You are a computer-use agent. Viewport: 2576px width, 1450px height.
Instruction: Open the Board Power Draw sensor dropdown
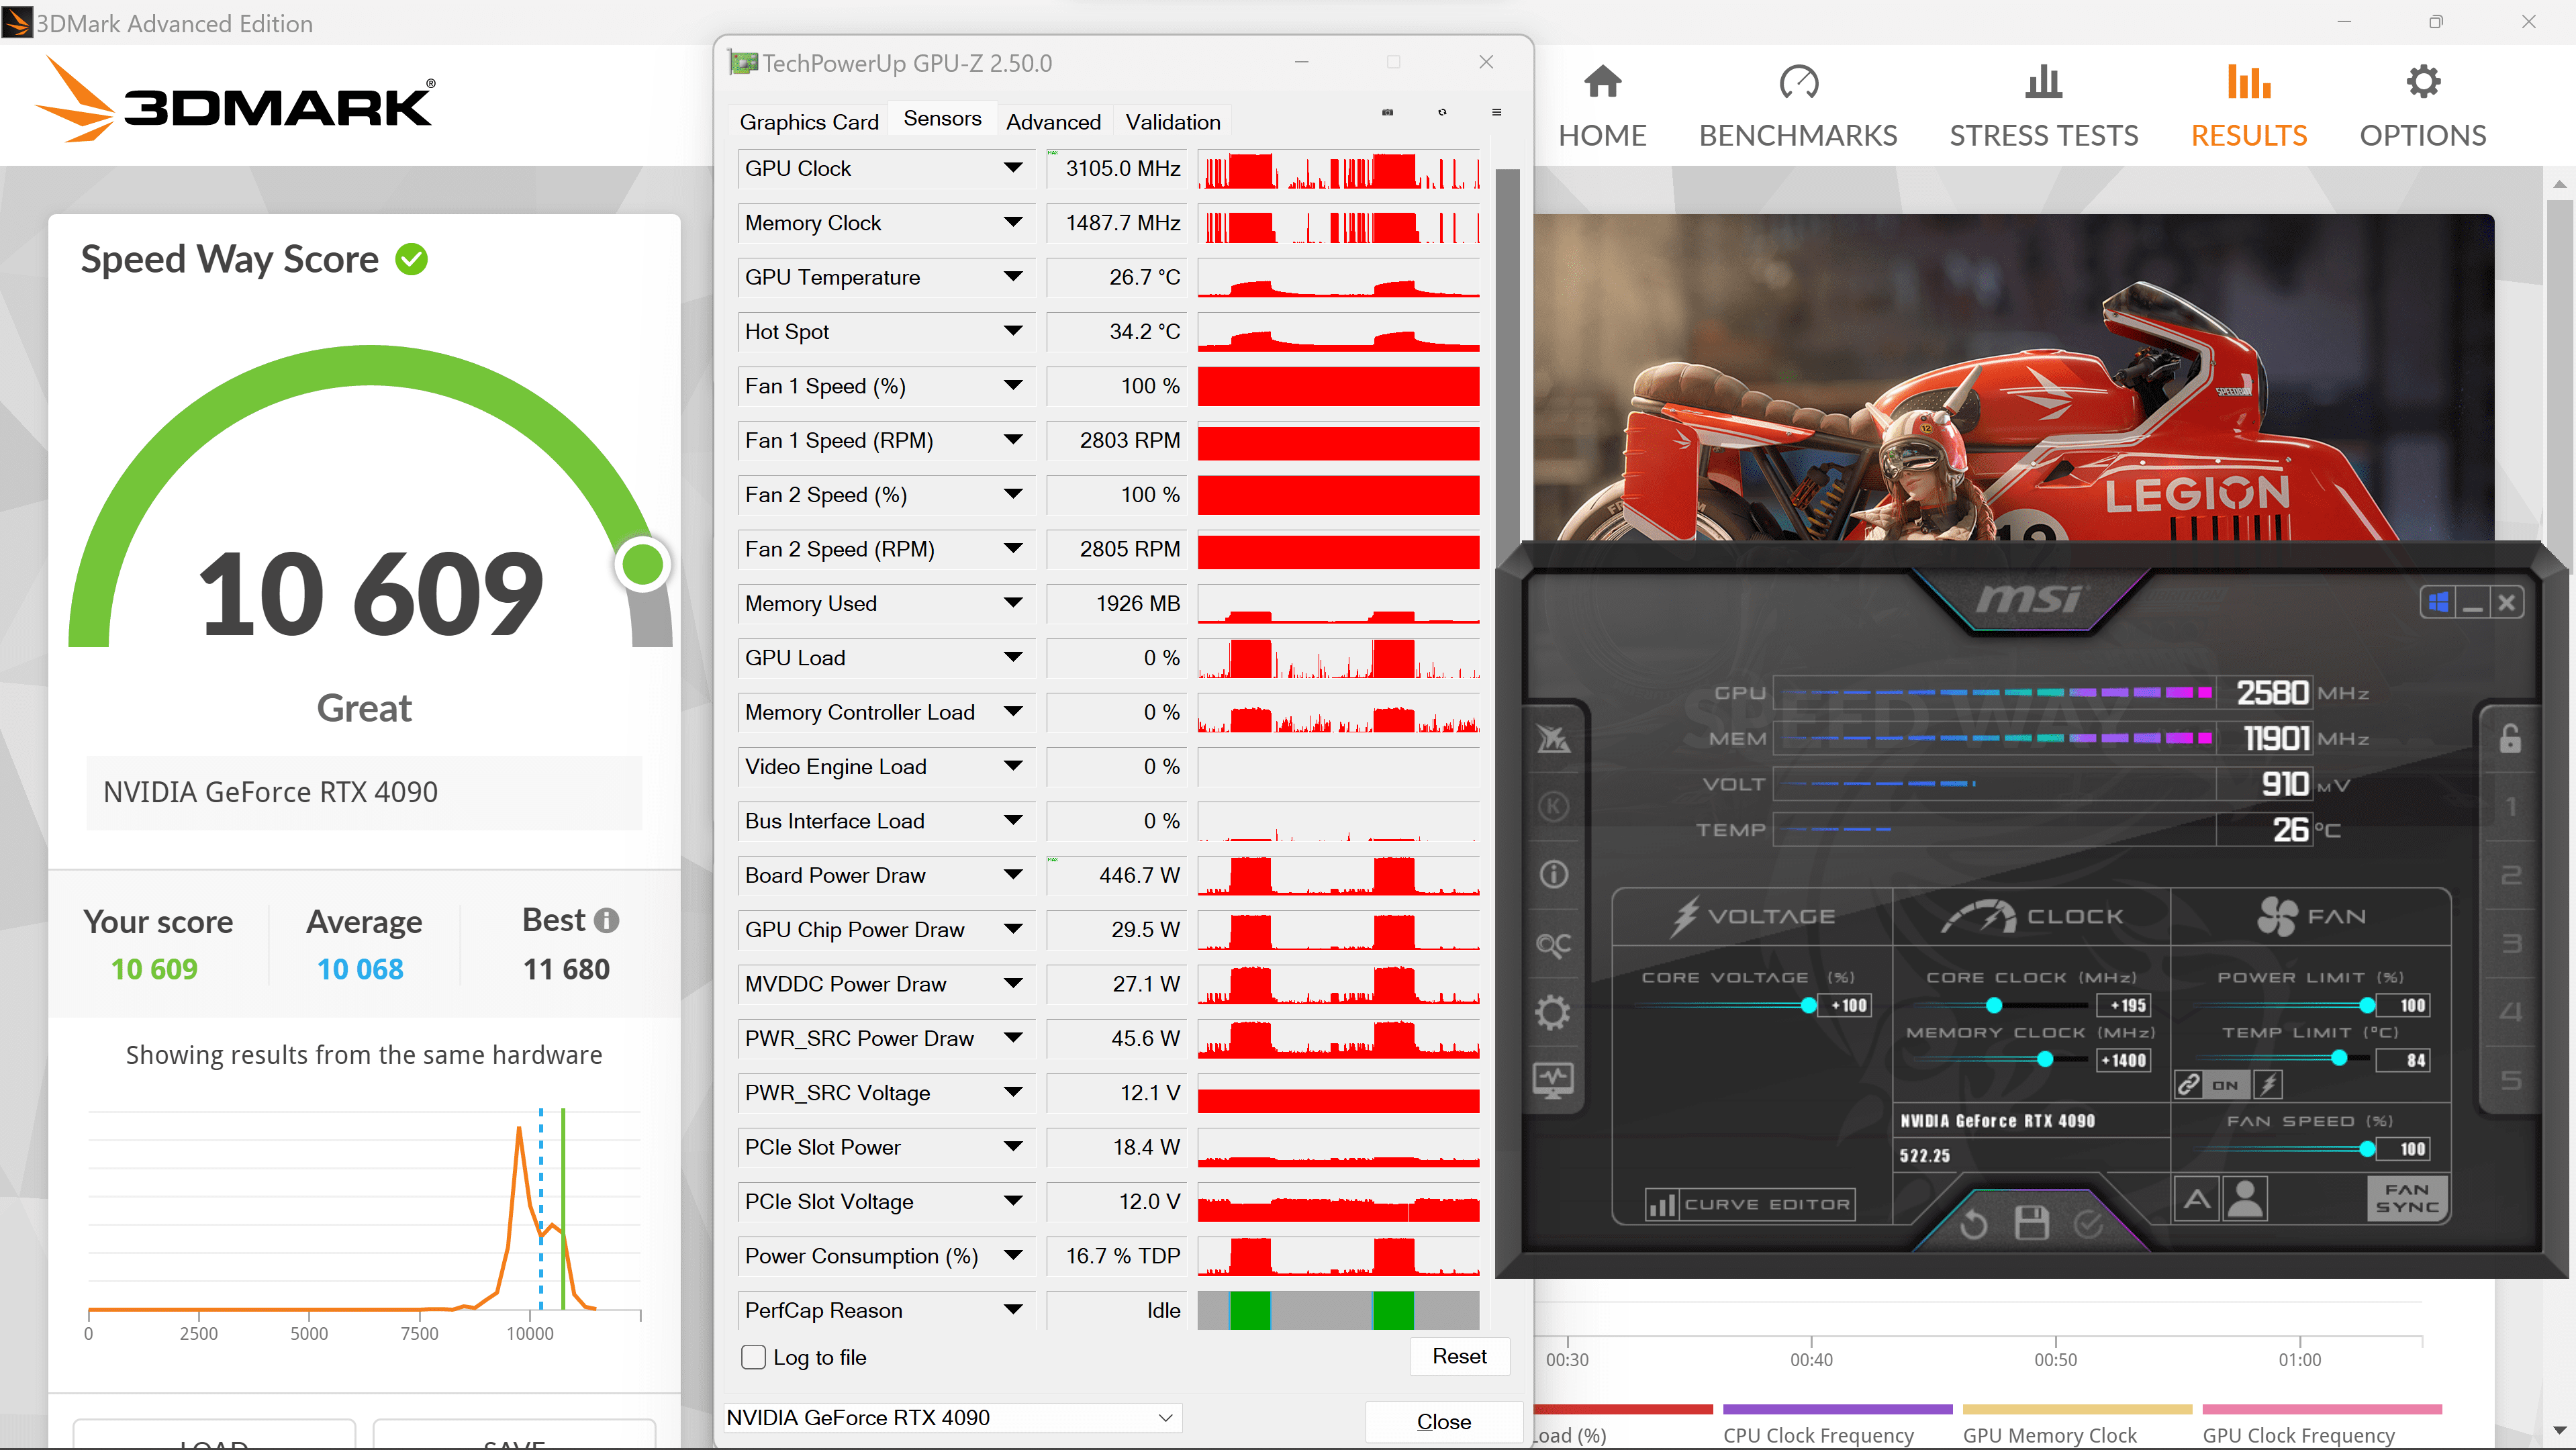coord(1013,875)
